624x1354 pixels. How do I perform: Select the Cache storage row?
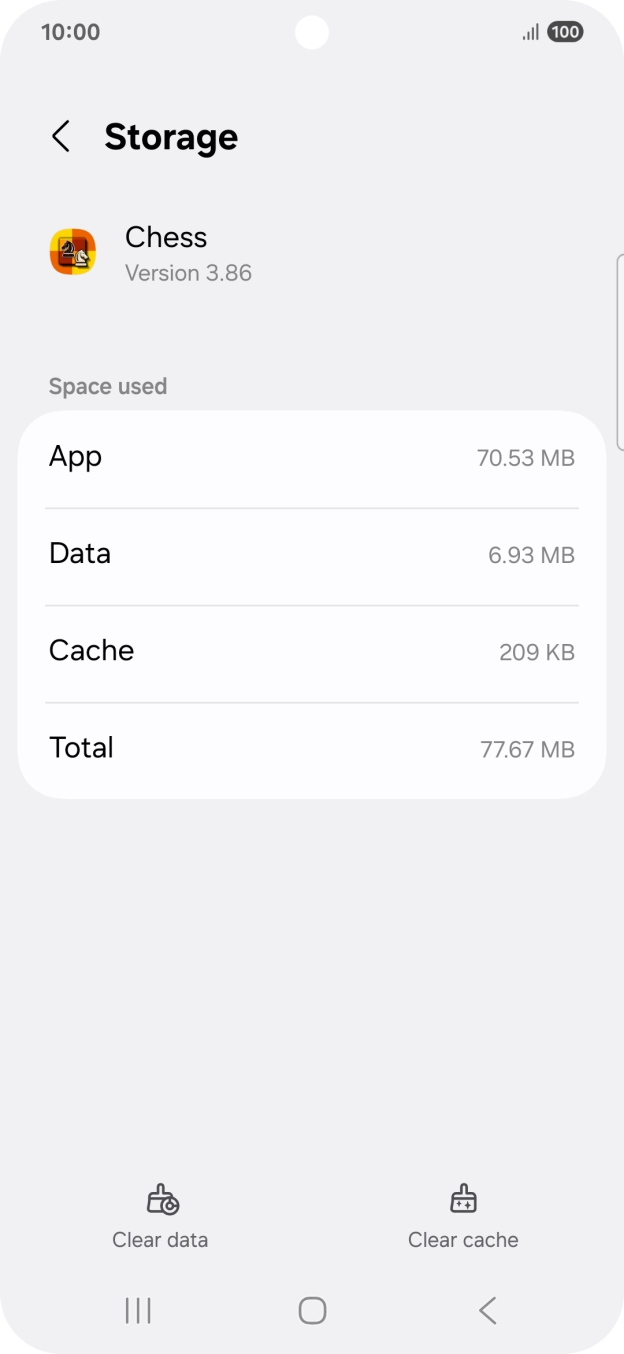click(x=312, y=651)
